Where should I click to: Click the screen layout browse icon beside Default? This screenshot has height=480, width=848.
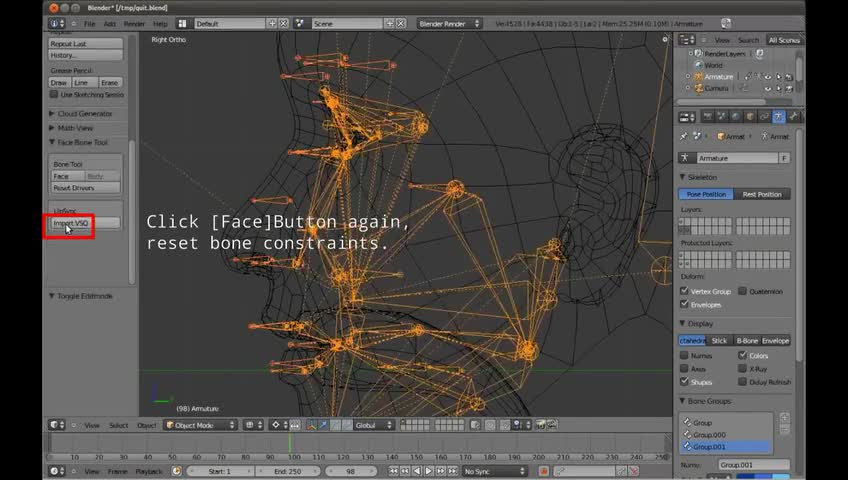point(183,24)
